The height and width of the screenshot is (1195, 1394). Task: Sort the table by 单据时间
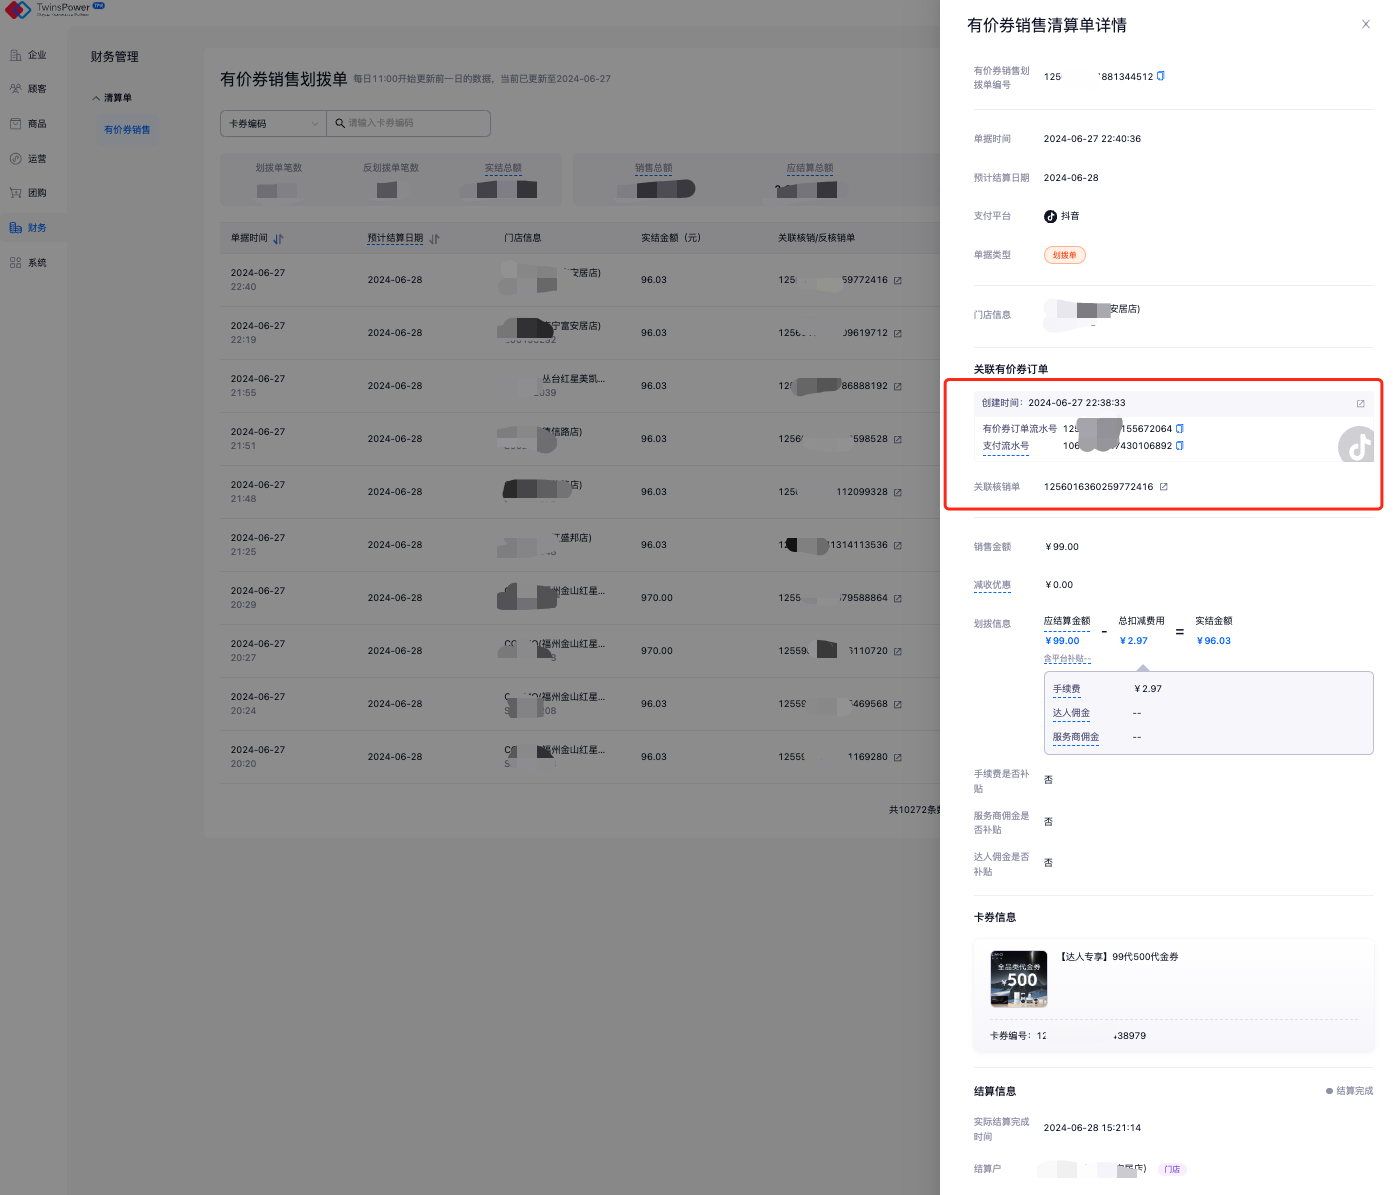tap(278, 239)
